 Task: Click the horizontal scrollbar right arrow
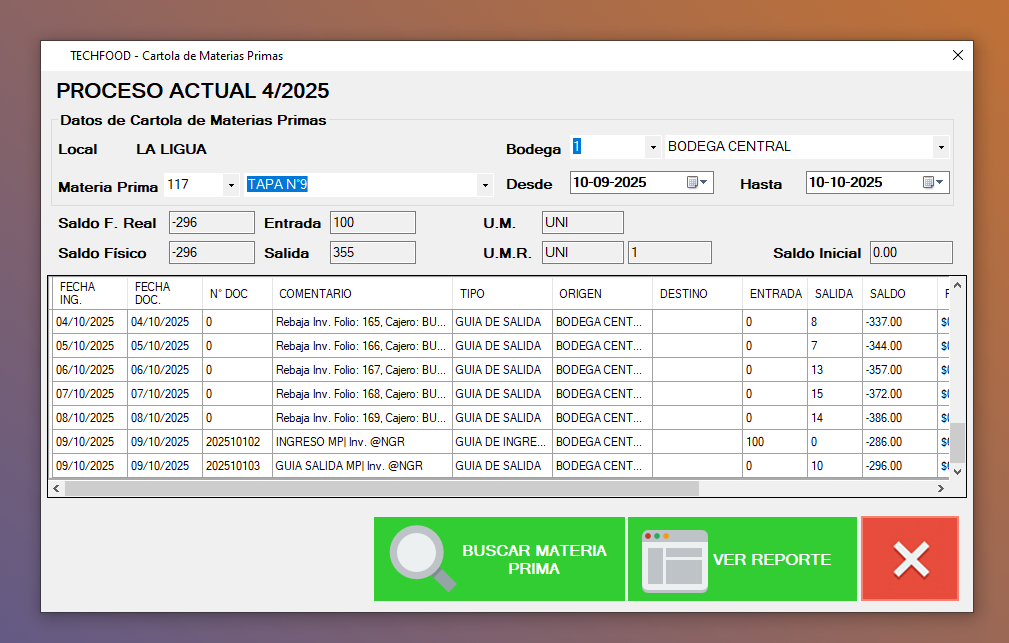click(940, 488)
